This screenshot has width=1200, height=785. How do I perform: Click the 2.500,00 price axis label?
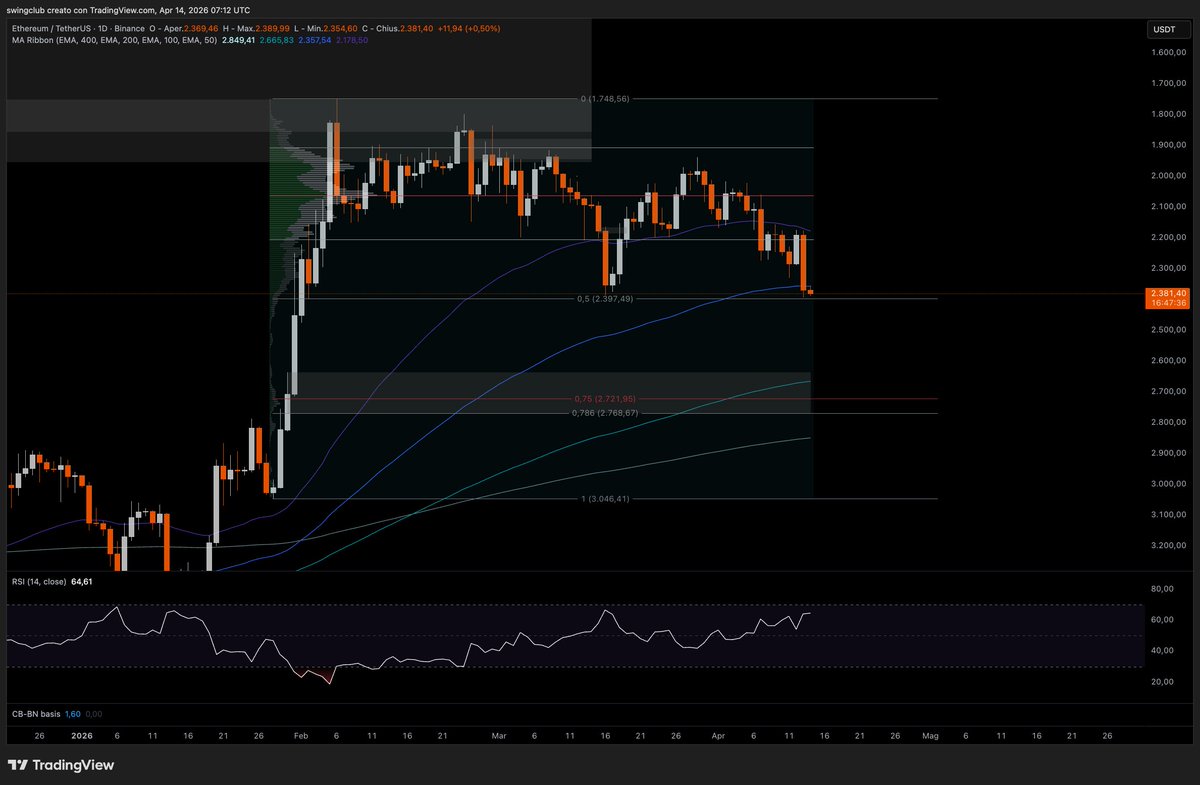pos(1168,330)
